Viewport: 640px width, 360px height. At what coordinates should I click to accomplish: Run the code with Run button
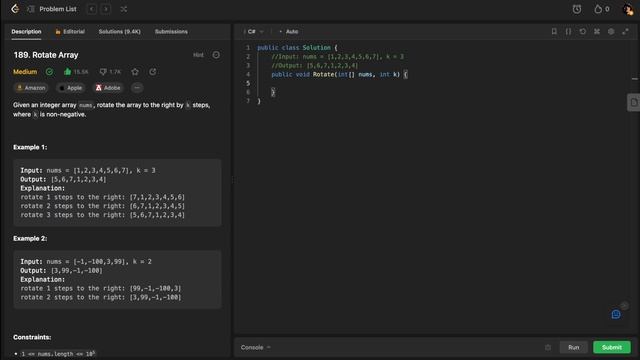[573, 347]
